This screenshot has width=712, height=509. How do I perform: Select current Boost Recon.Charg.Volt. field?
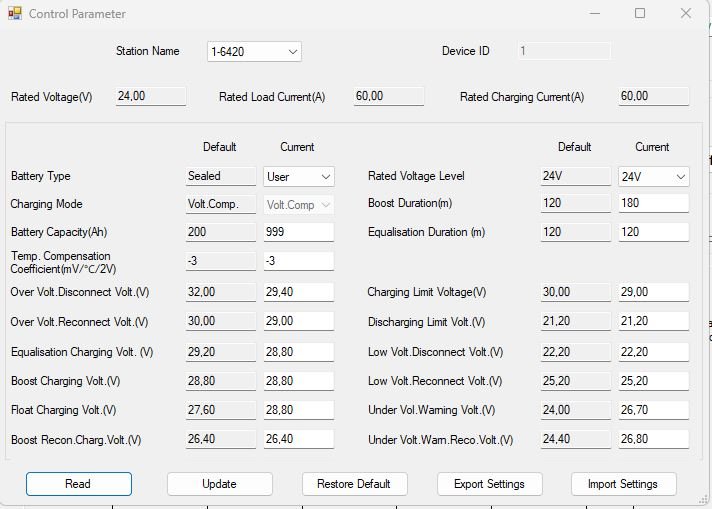point(298,440)
